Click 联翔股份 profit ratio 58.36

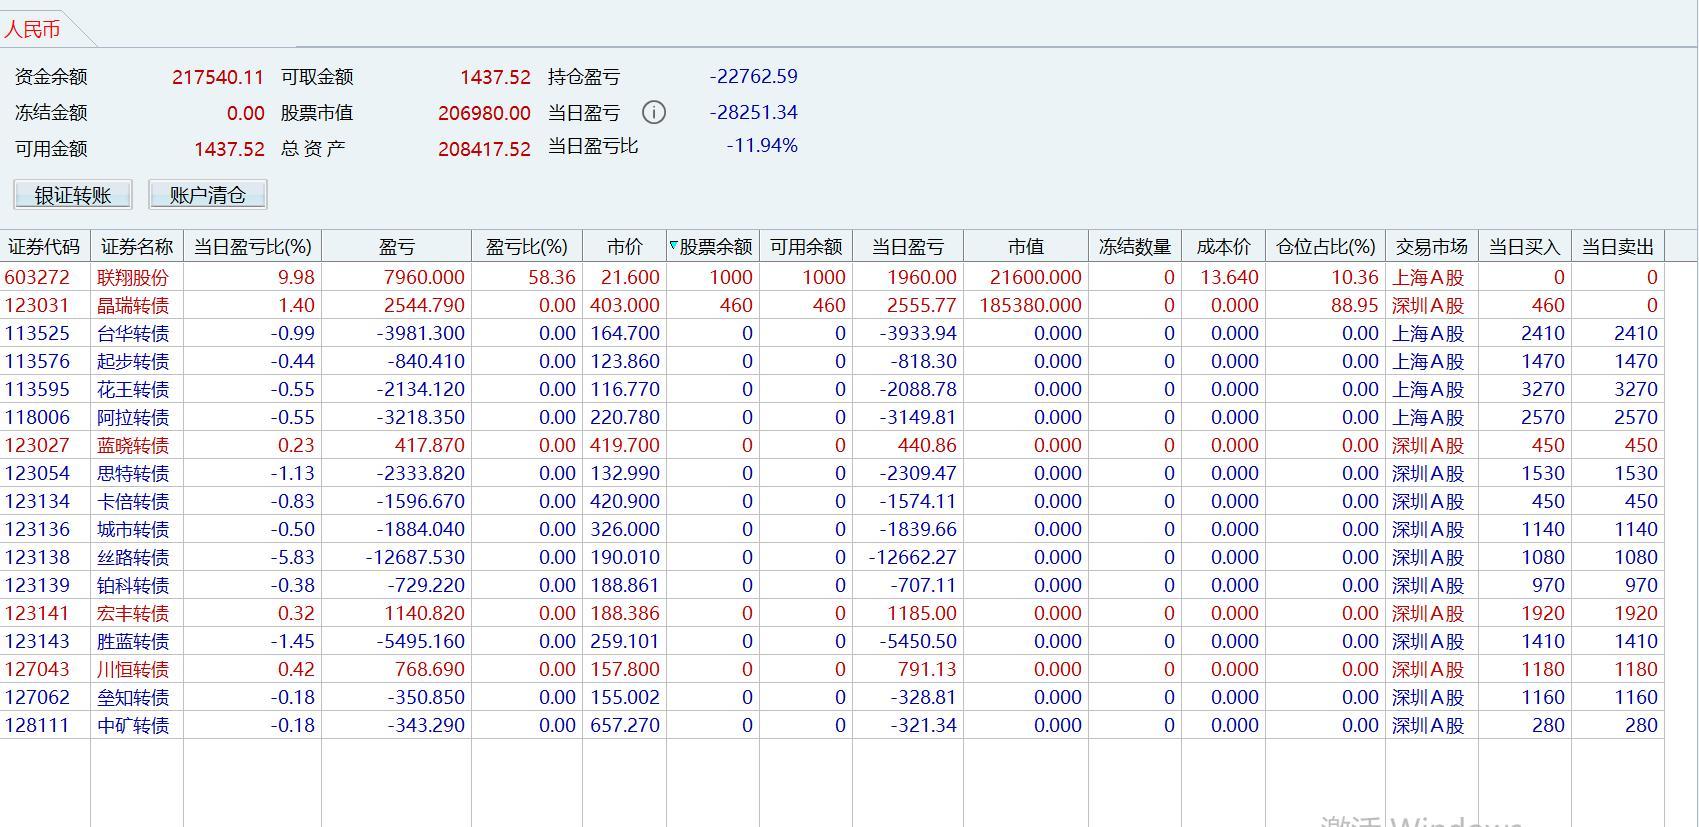552,277
